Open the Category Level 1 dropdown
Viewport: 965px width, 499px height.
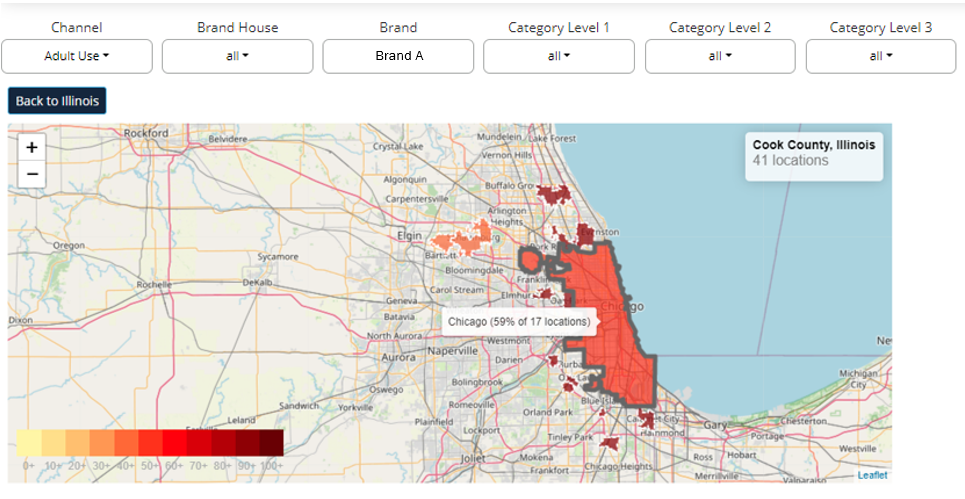click(558, 56)
